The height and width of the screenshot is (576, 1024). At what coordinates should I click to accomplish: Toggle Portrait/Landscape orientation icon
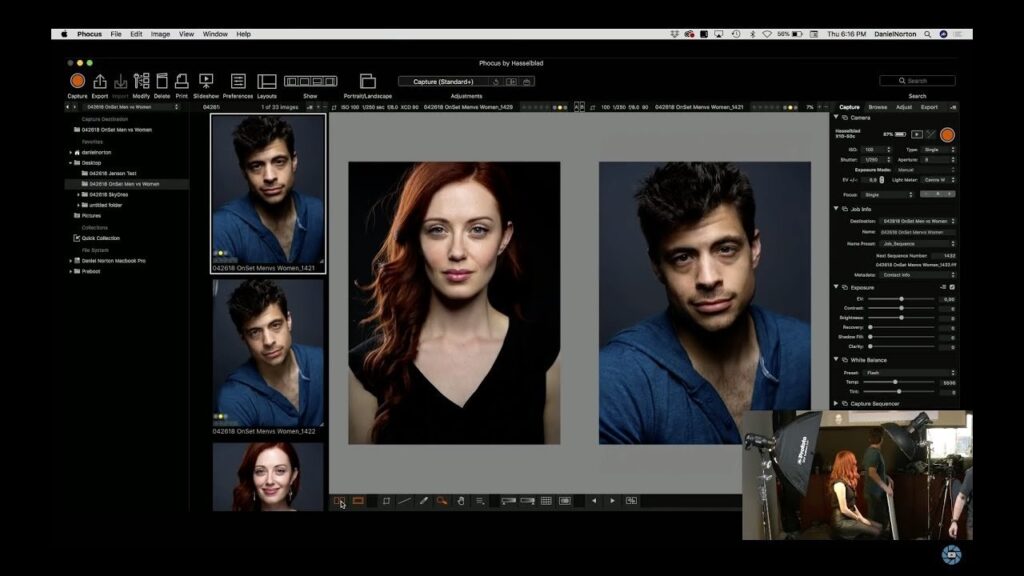368,80
